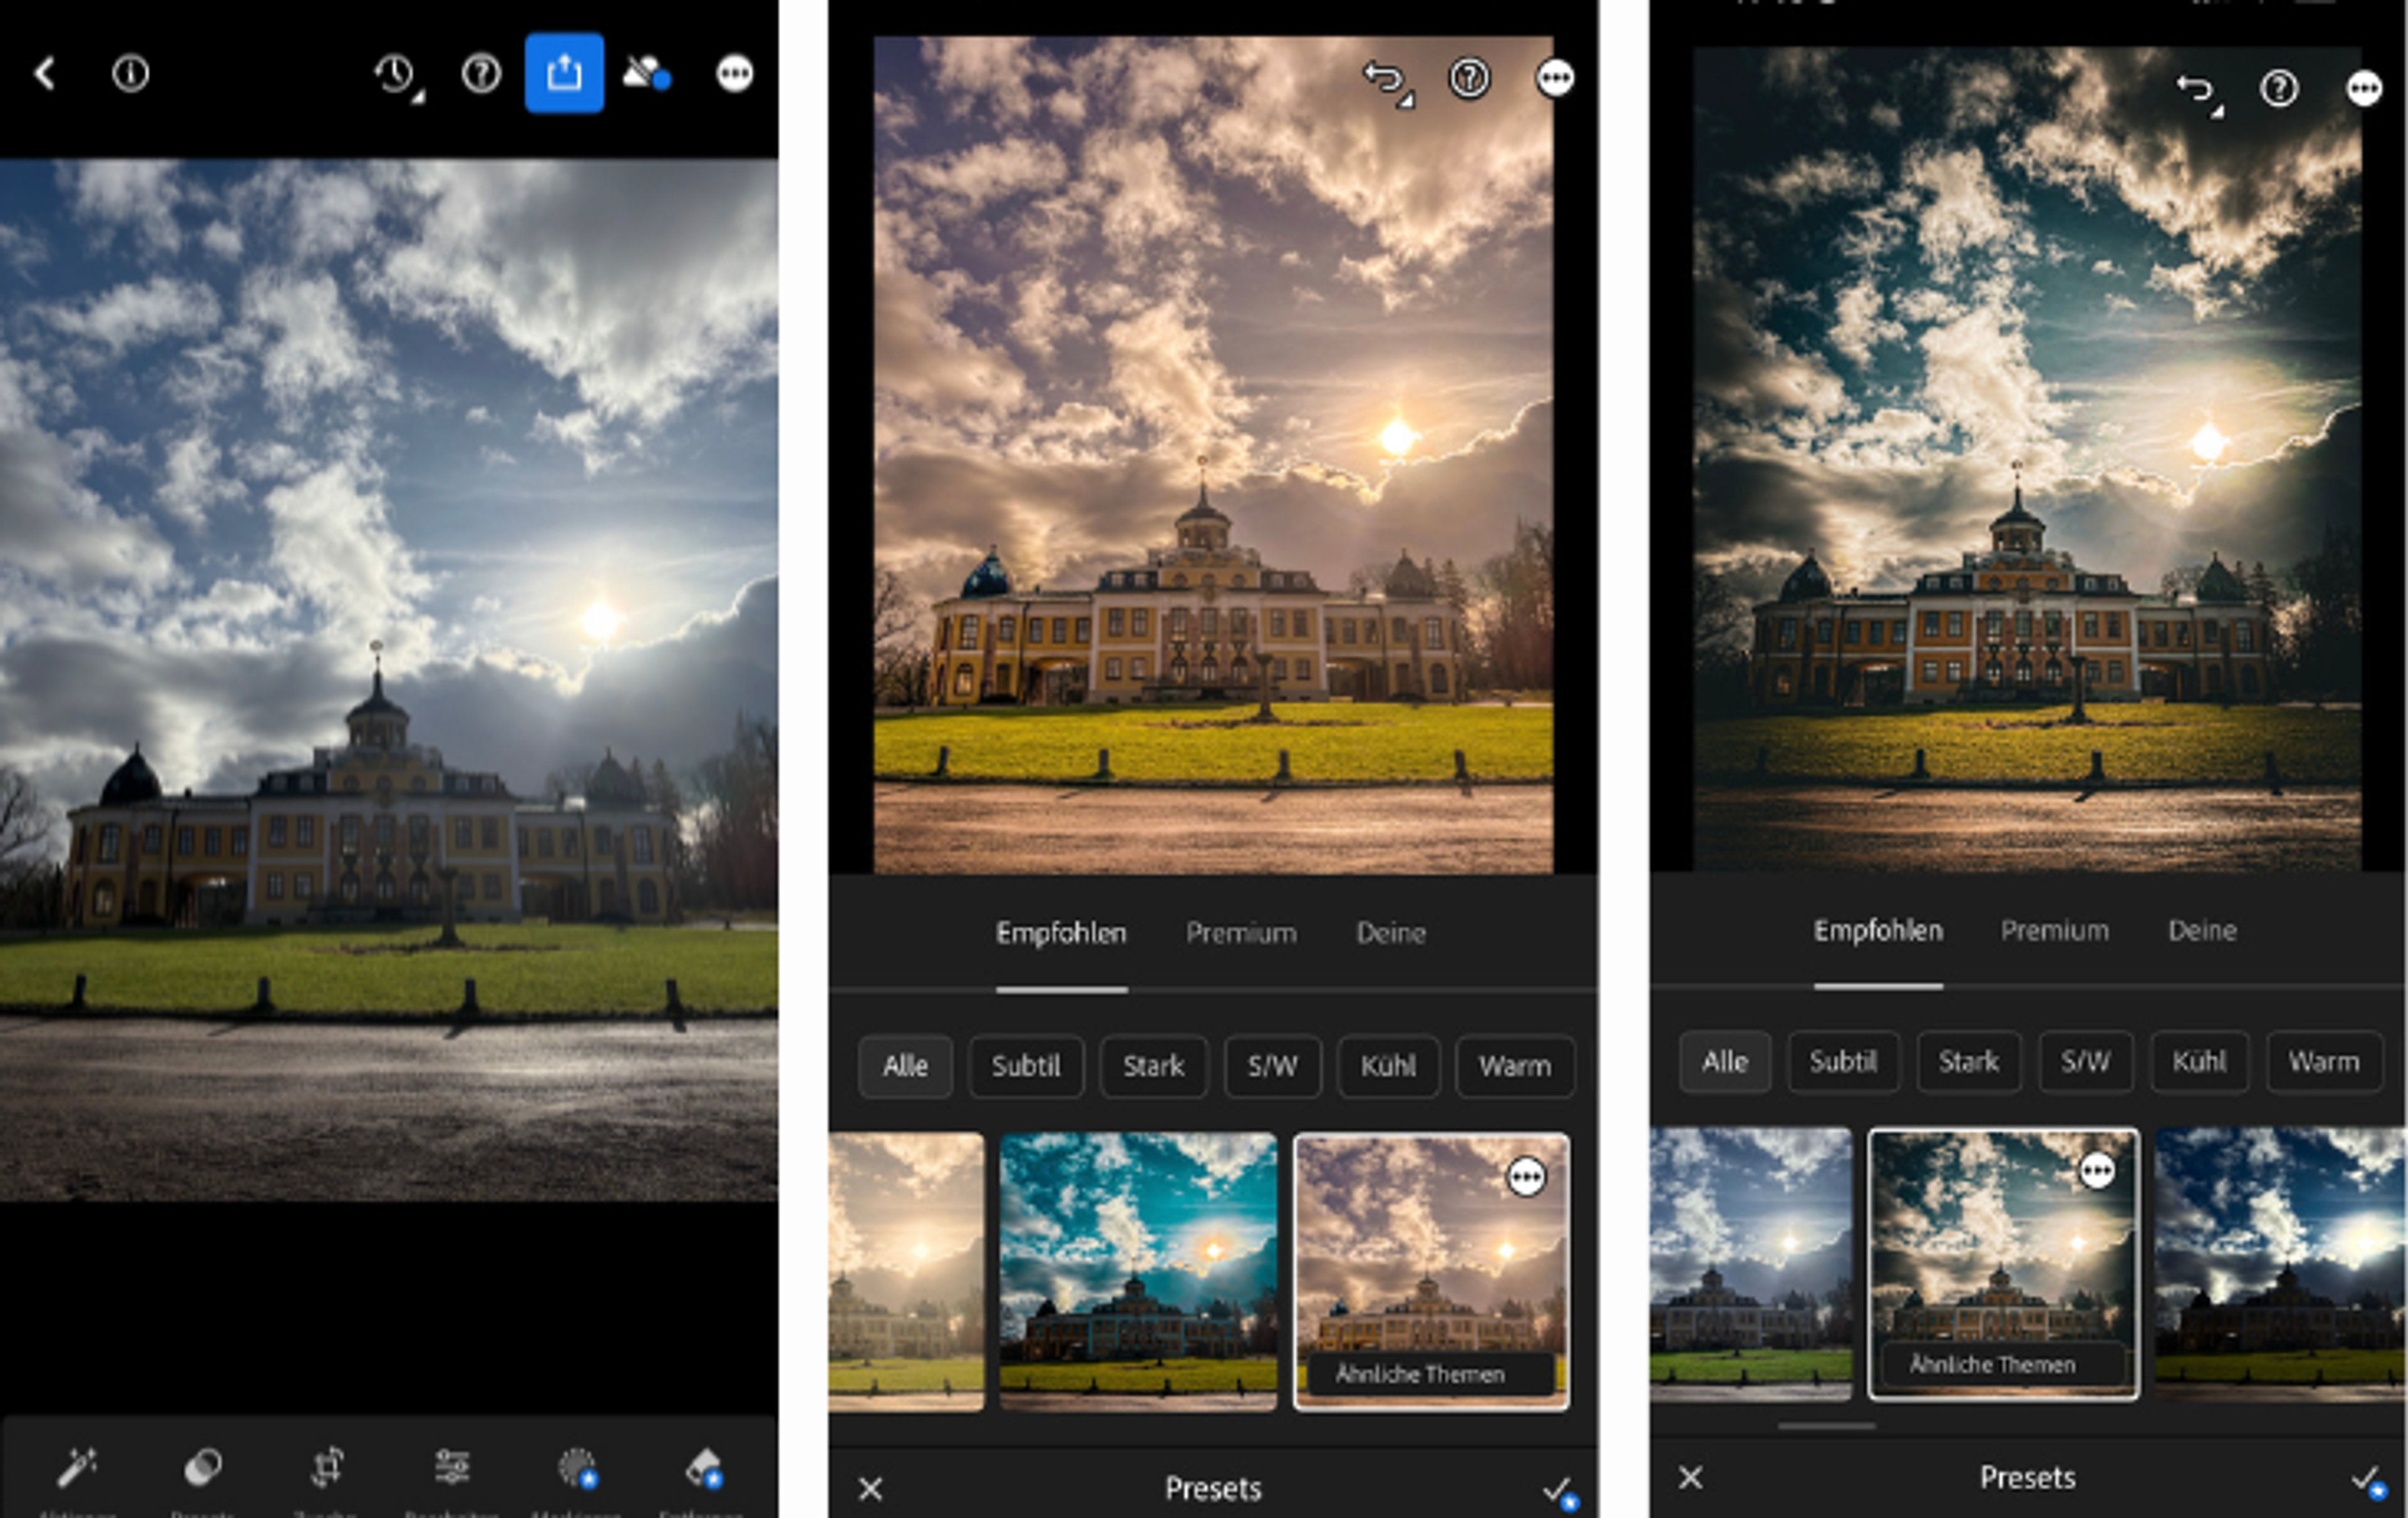
Task: Switch to Empfohlen tab on the right screen
Action: [x=1878, y=930]
